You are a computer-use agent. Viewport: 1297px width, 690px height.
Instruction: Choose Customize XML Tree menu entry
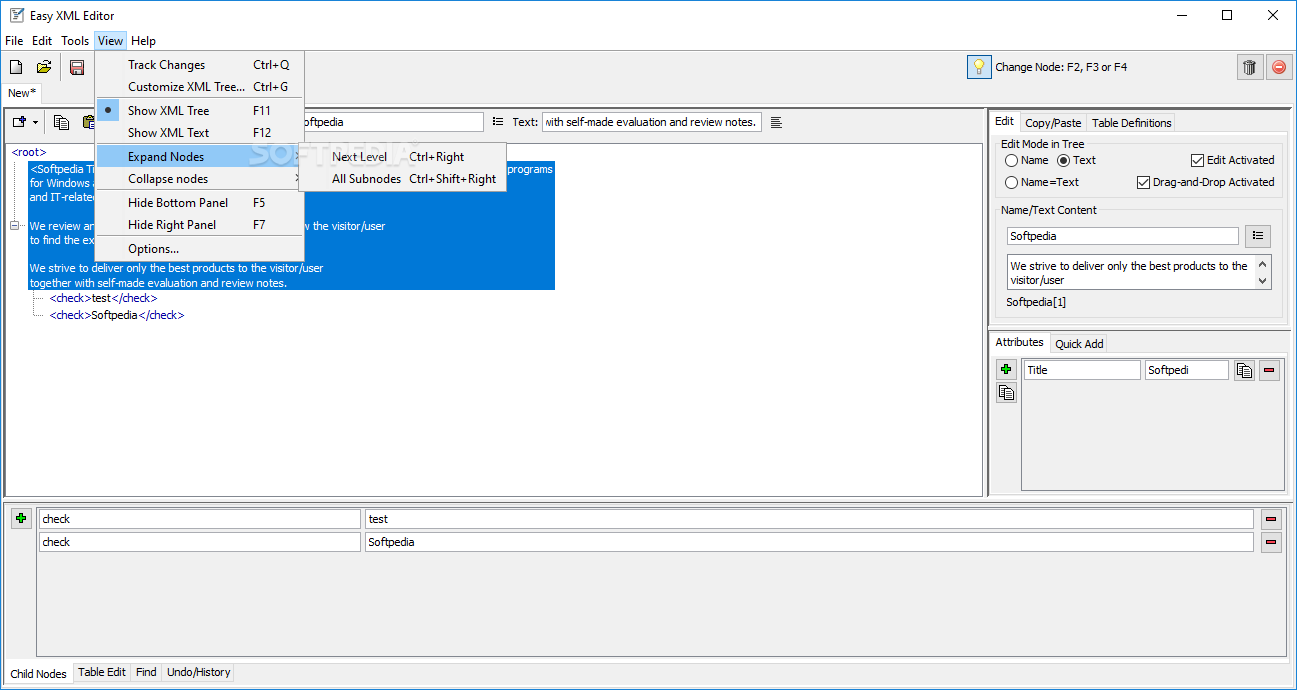tap(199, 87)
